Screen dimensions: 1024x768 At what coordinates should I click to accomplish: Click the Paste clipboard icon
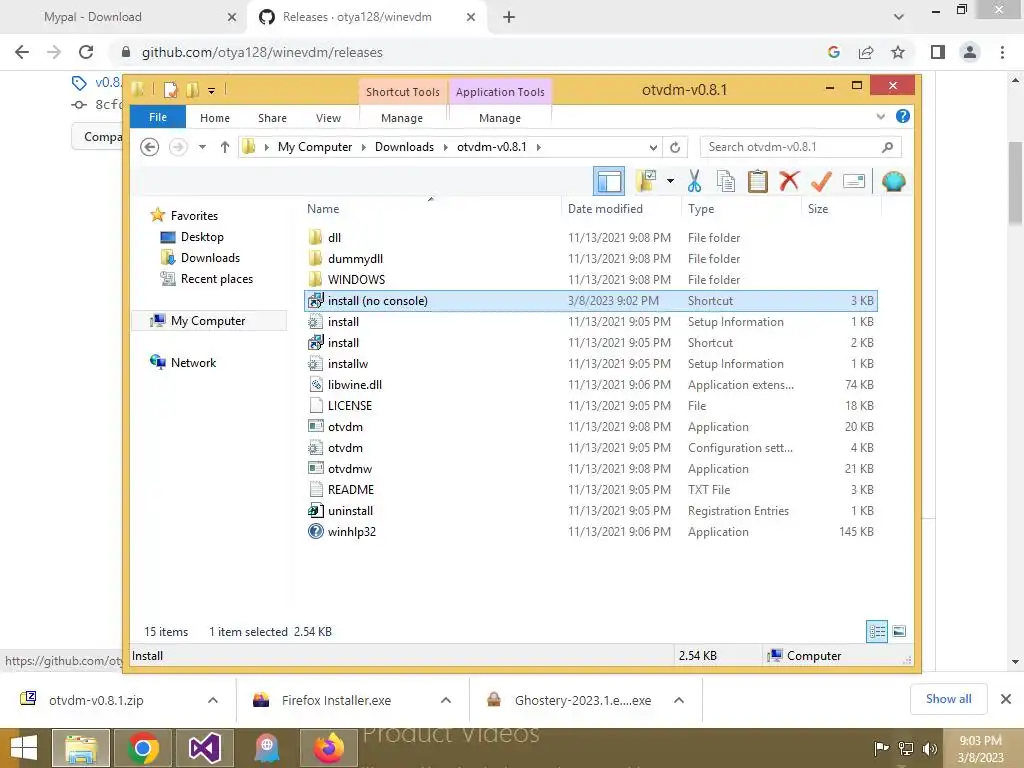point(758,181)
